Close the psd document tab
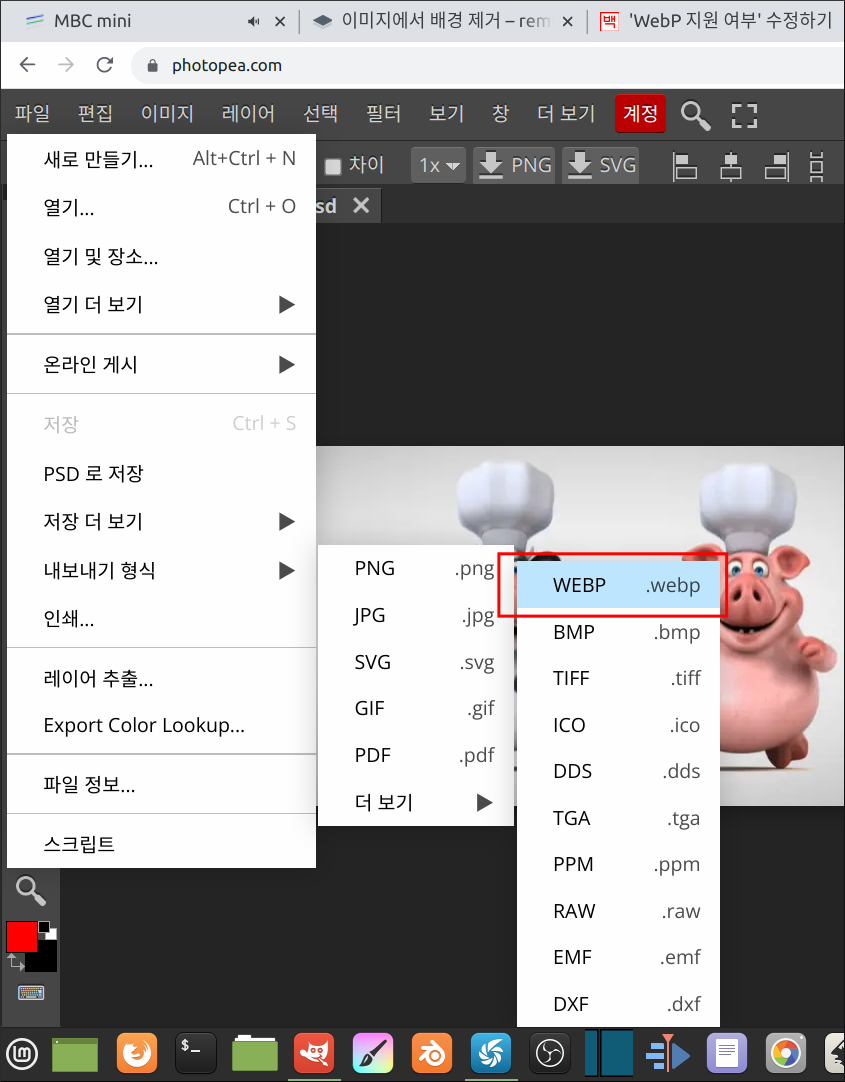The height and width of the screenshot is (1082, 845). coord(361,205)
